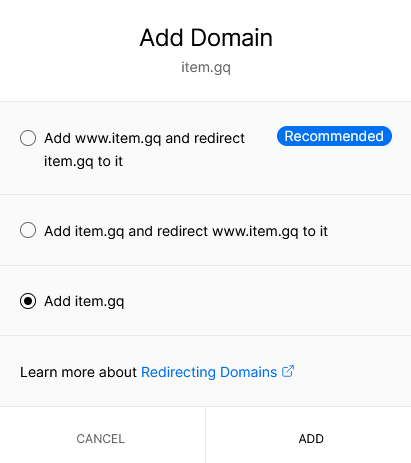Screen dimensions: 411x463
Task: Click the 'Add Domain' dialog title
Action: [x=206, y=37]
